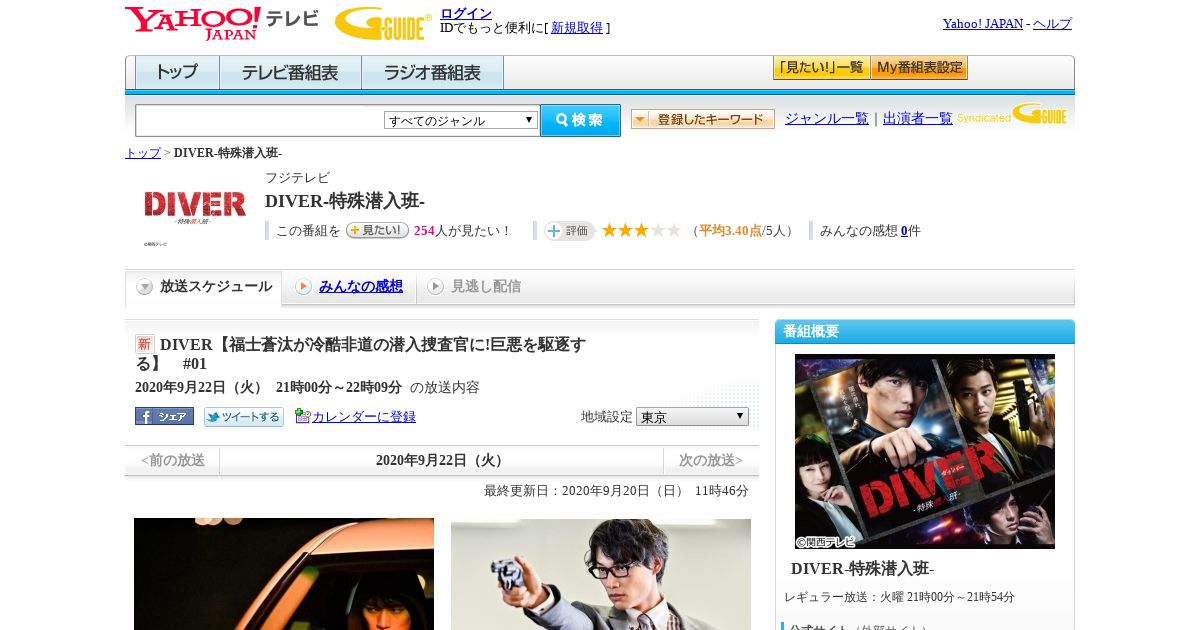Open the テレビ番組表 tab
This screenshot has height=630, width=1200.
(290, 73)
